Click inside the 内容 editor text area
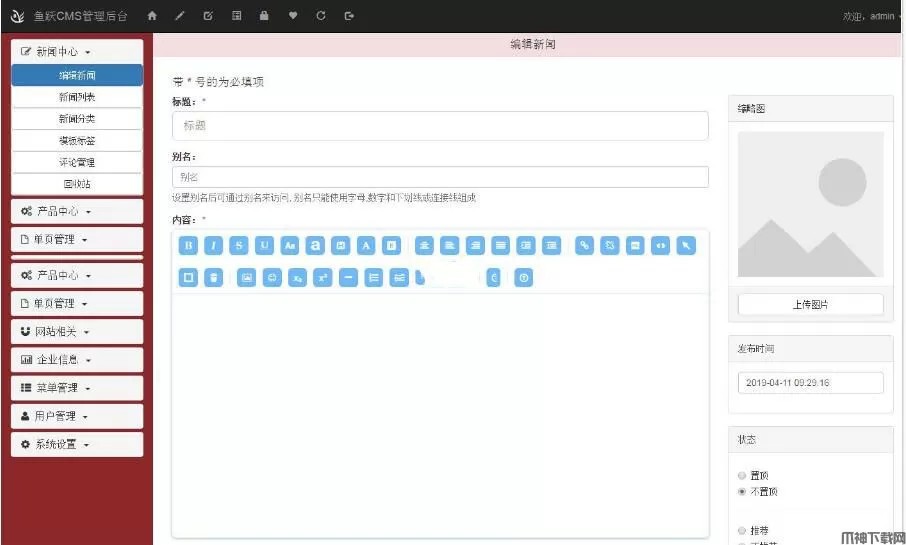 point(440,416)
